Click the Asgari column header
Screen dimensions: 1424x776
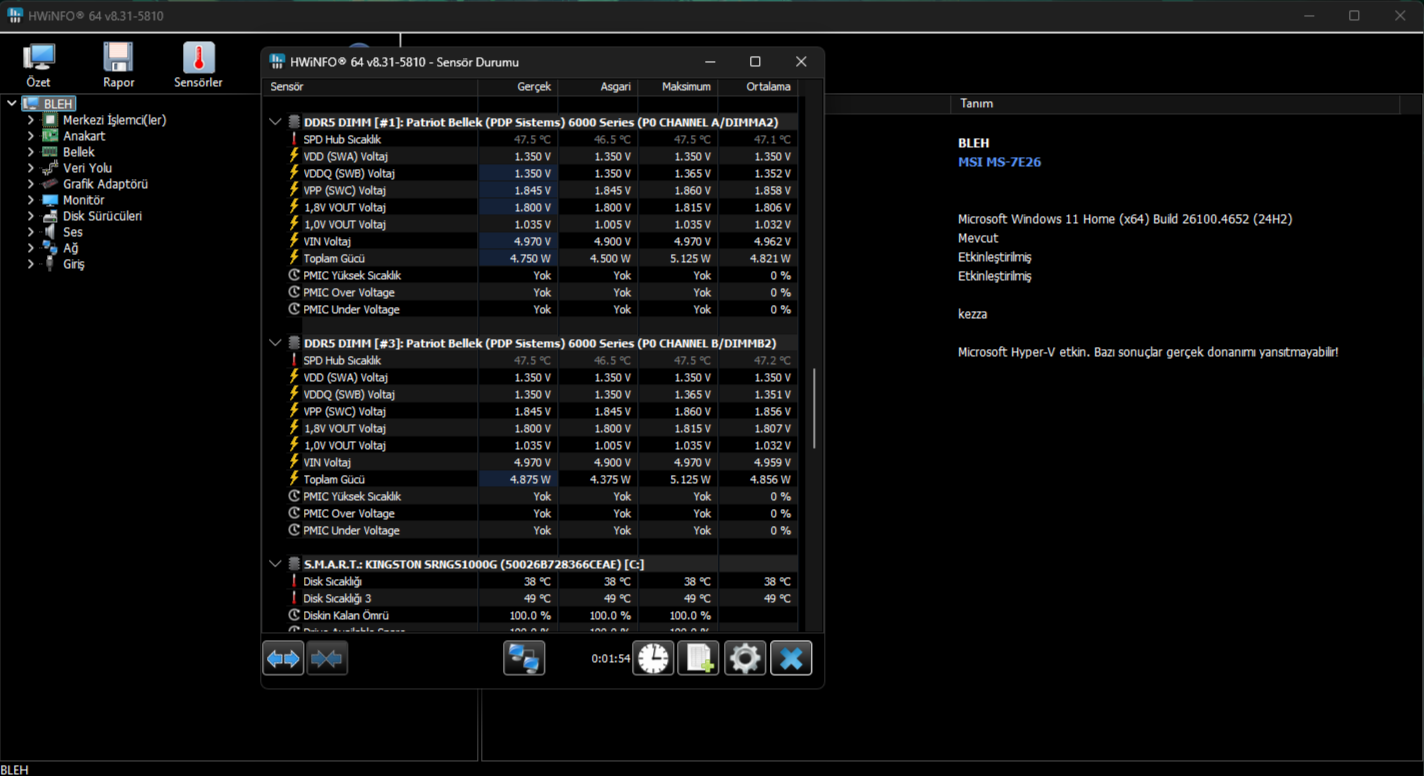pos(597,87)
